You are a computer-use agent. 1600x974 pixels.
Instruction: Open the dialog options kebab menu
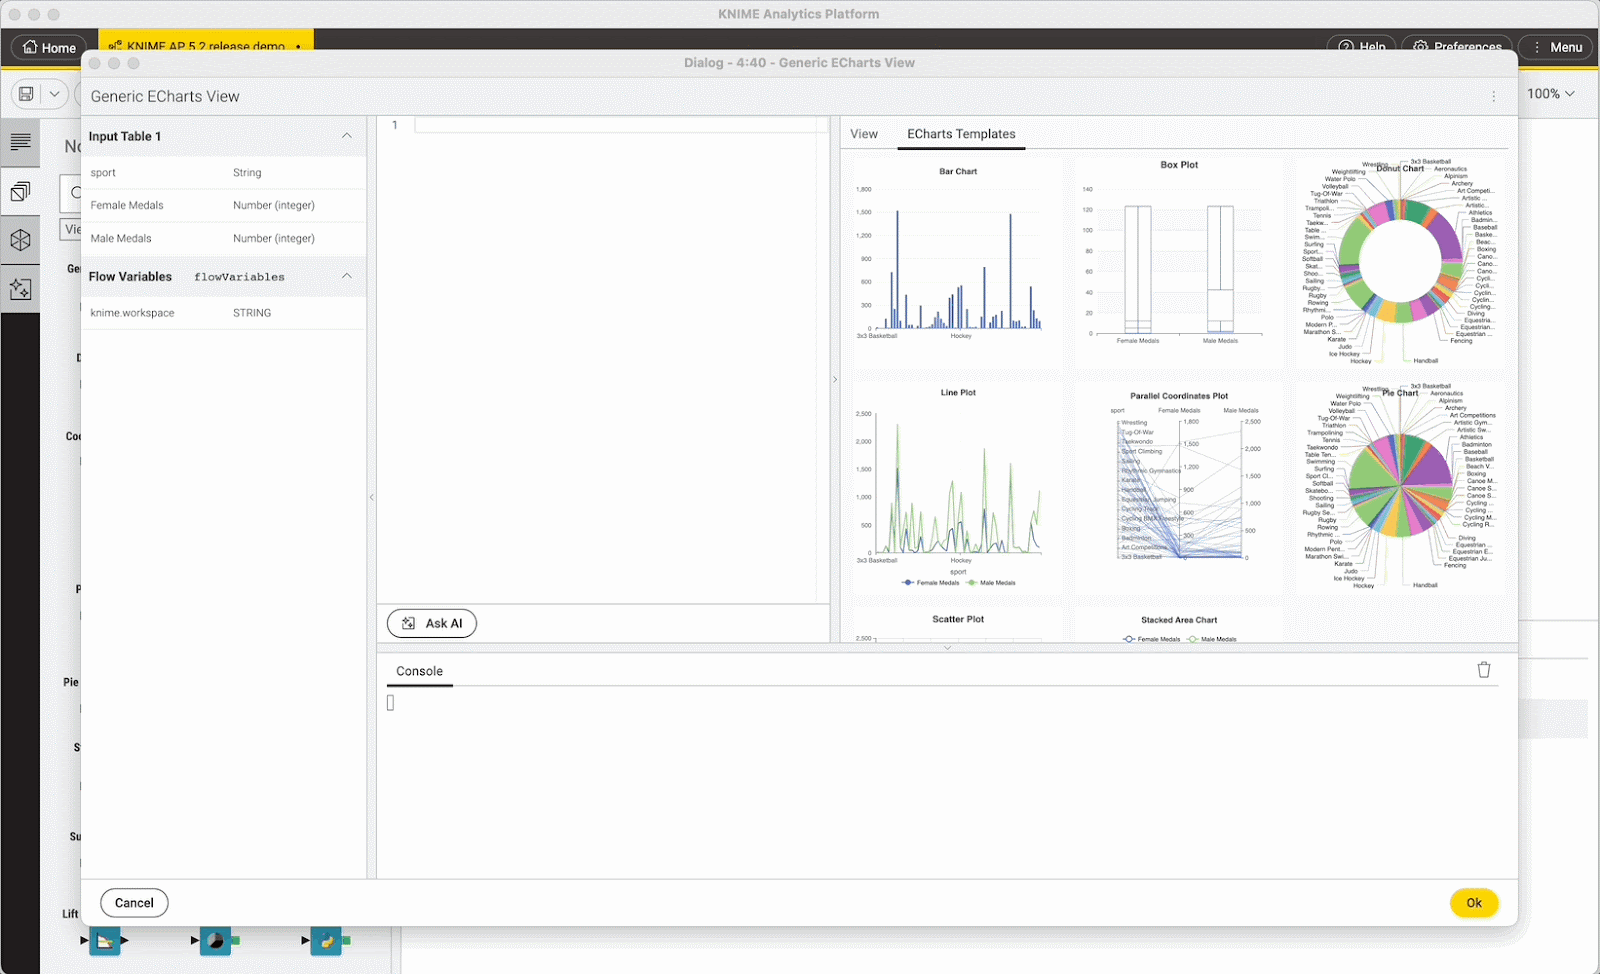[x=1494, y=97]
